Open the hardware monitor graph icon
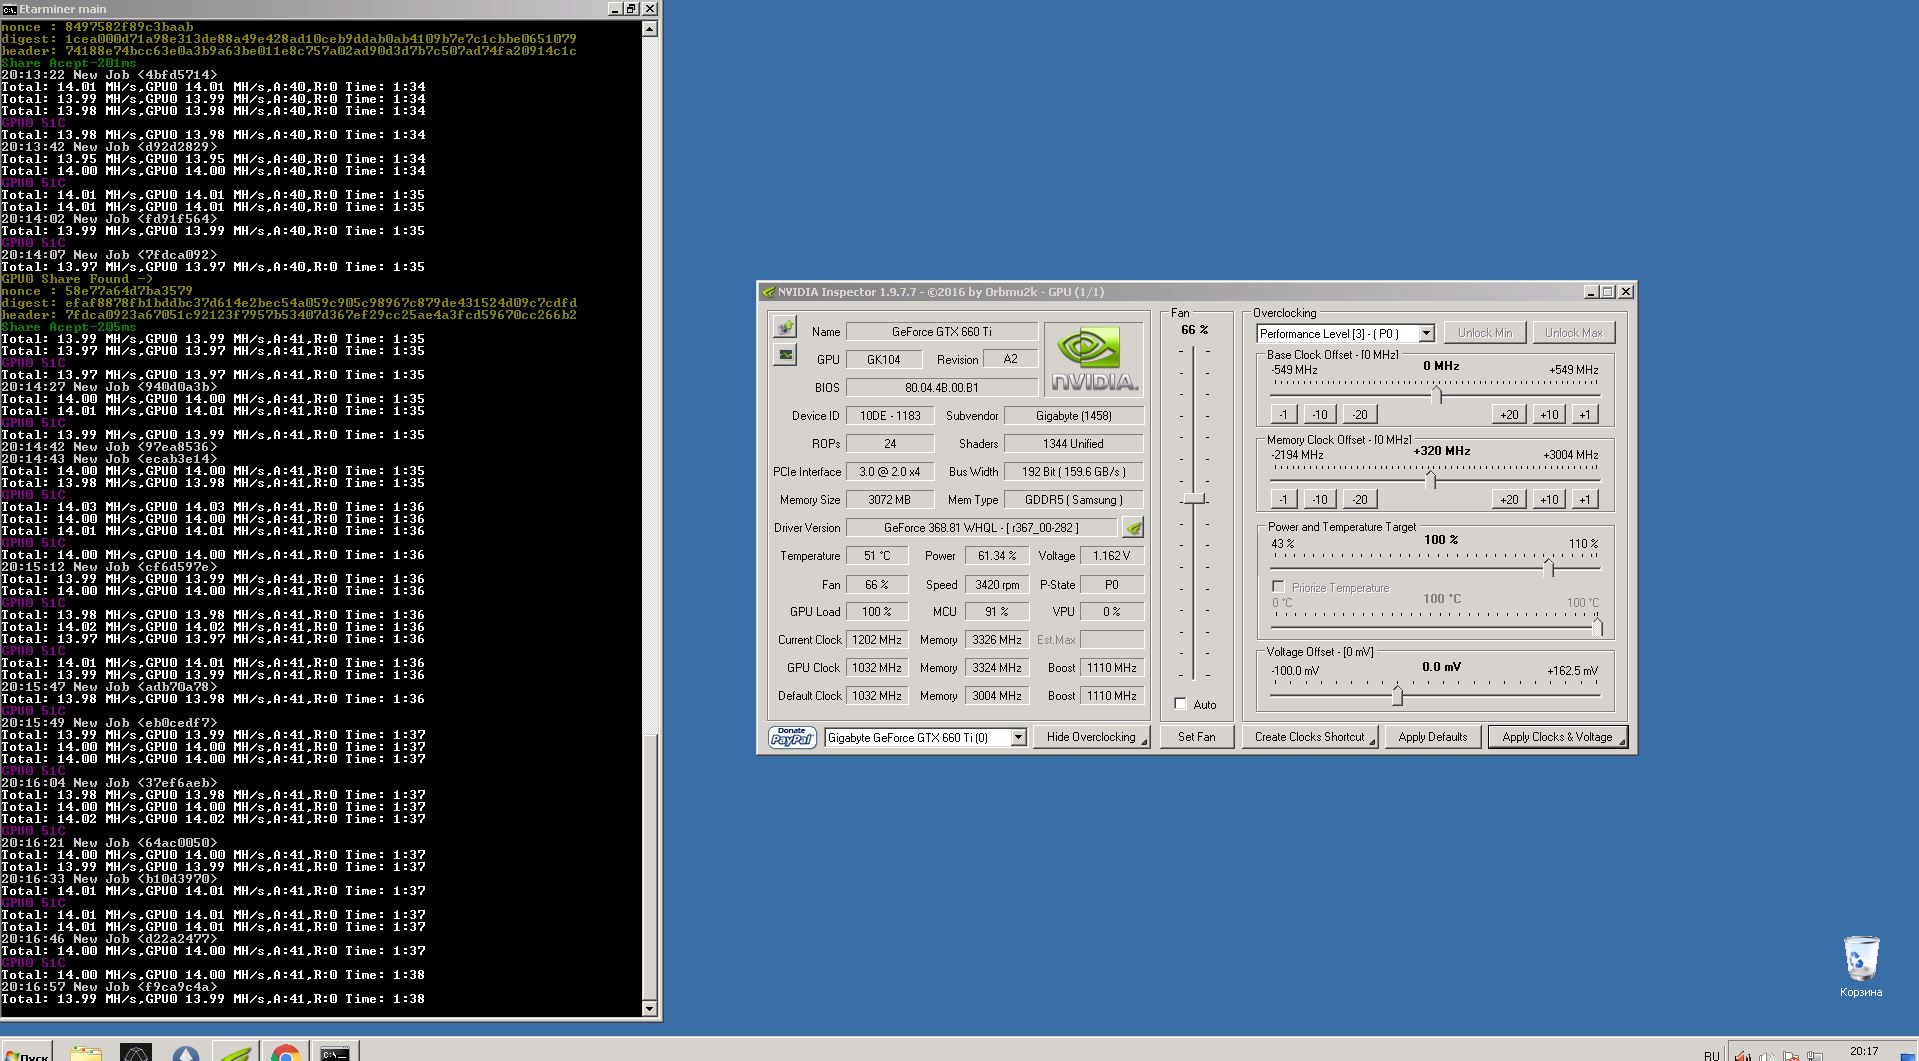Viewport: 1919px width, 1061px height. point(785,355)
